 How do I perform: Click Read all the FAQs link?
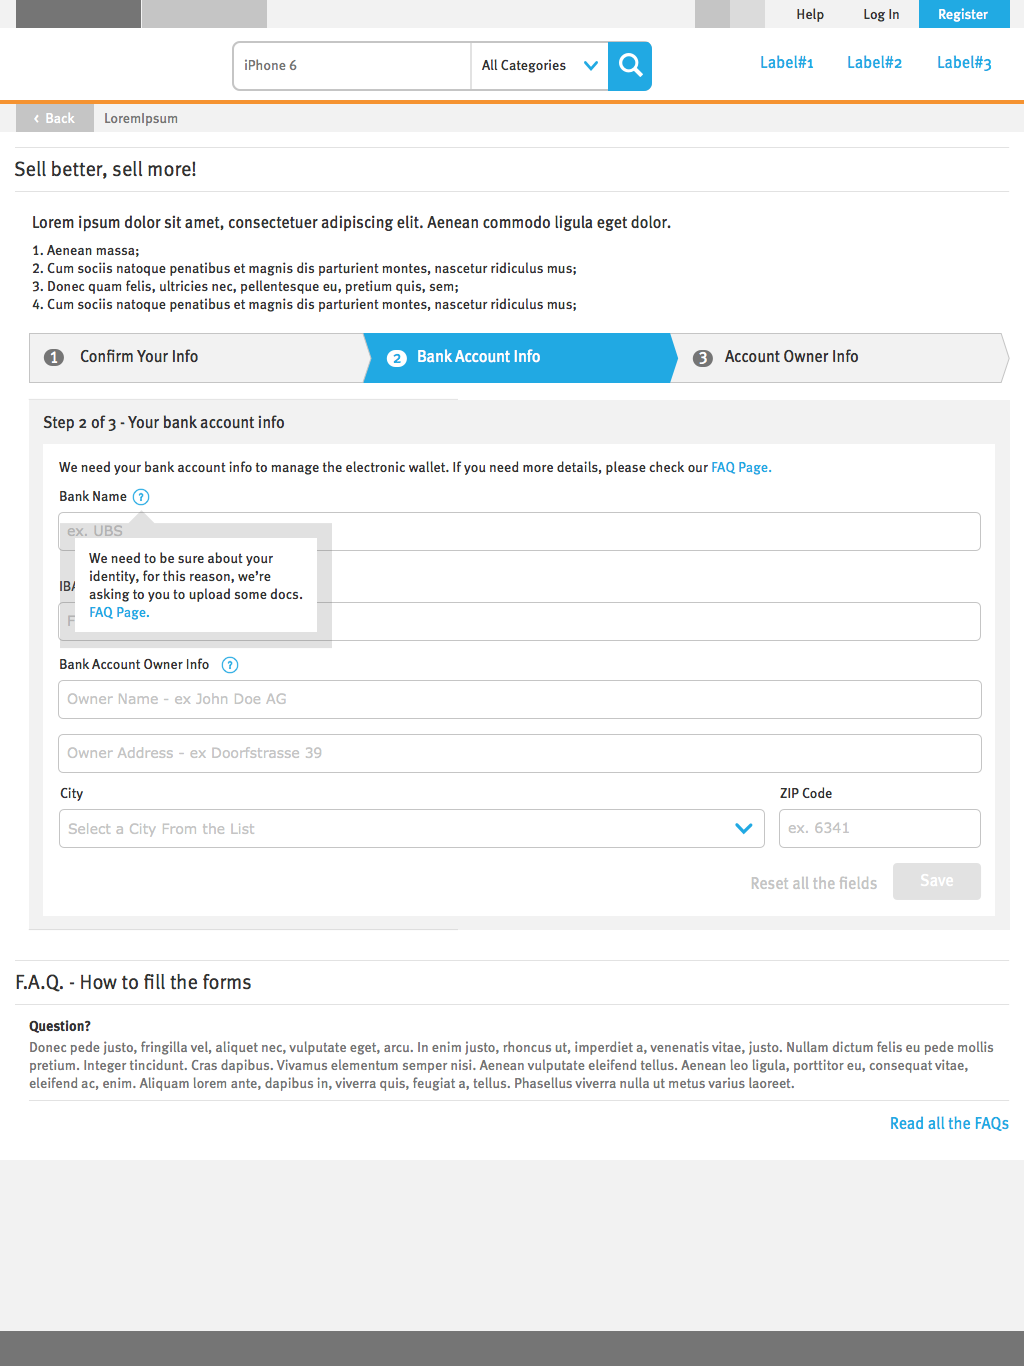coord(949,1124)
